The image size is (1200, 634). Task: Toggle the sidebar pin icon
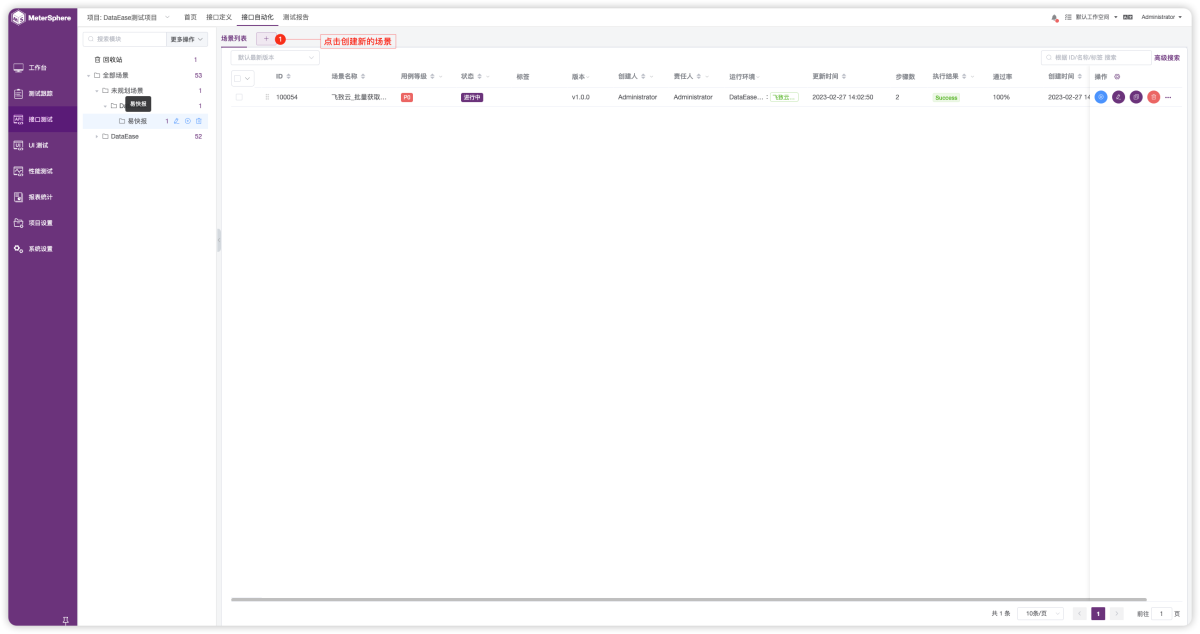point(66,621)
